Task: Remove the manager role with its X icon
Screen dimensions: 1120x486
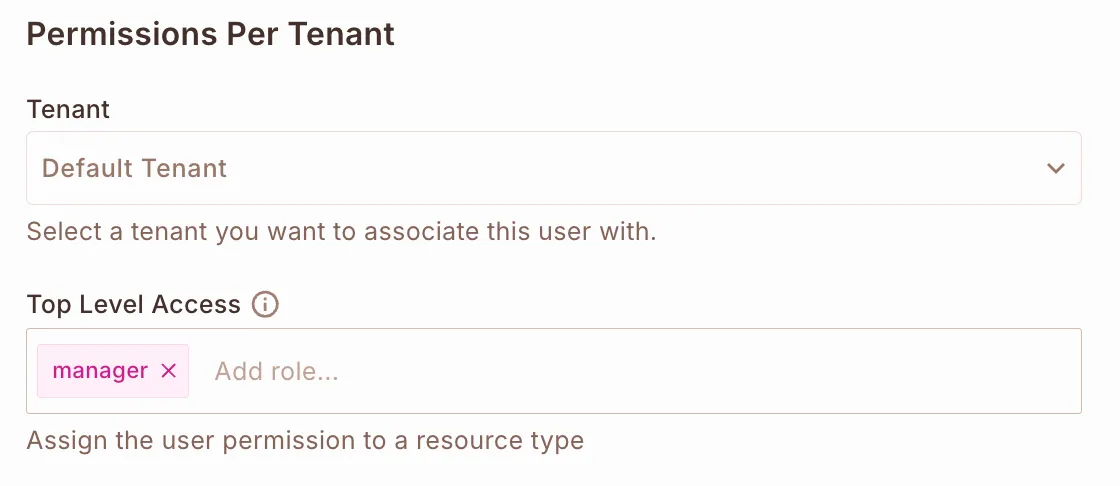Action: (169, 371)
